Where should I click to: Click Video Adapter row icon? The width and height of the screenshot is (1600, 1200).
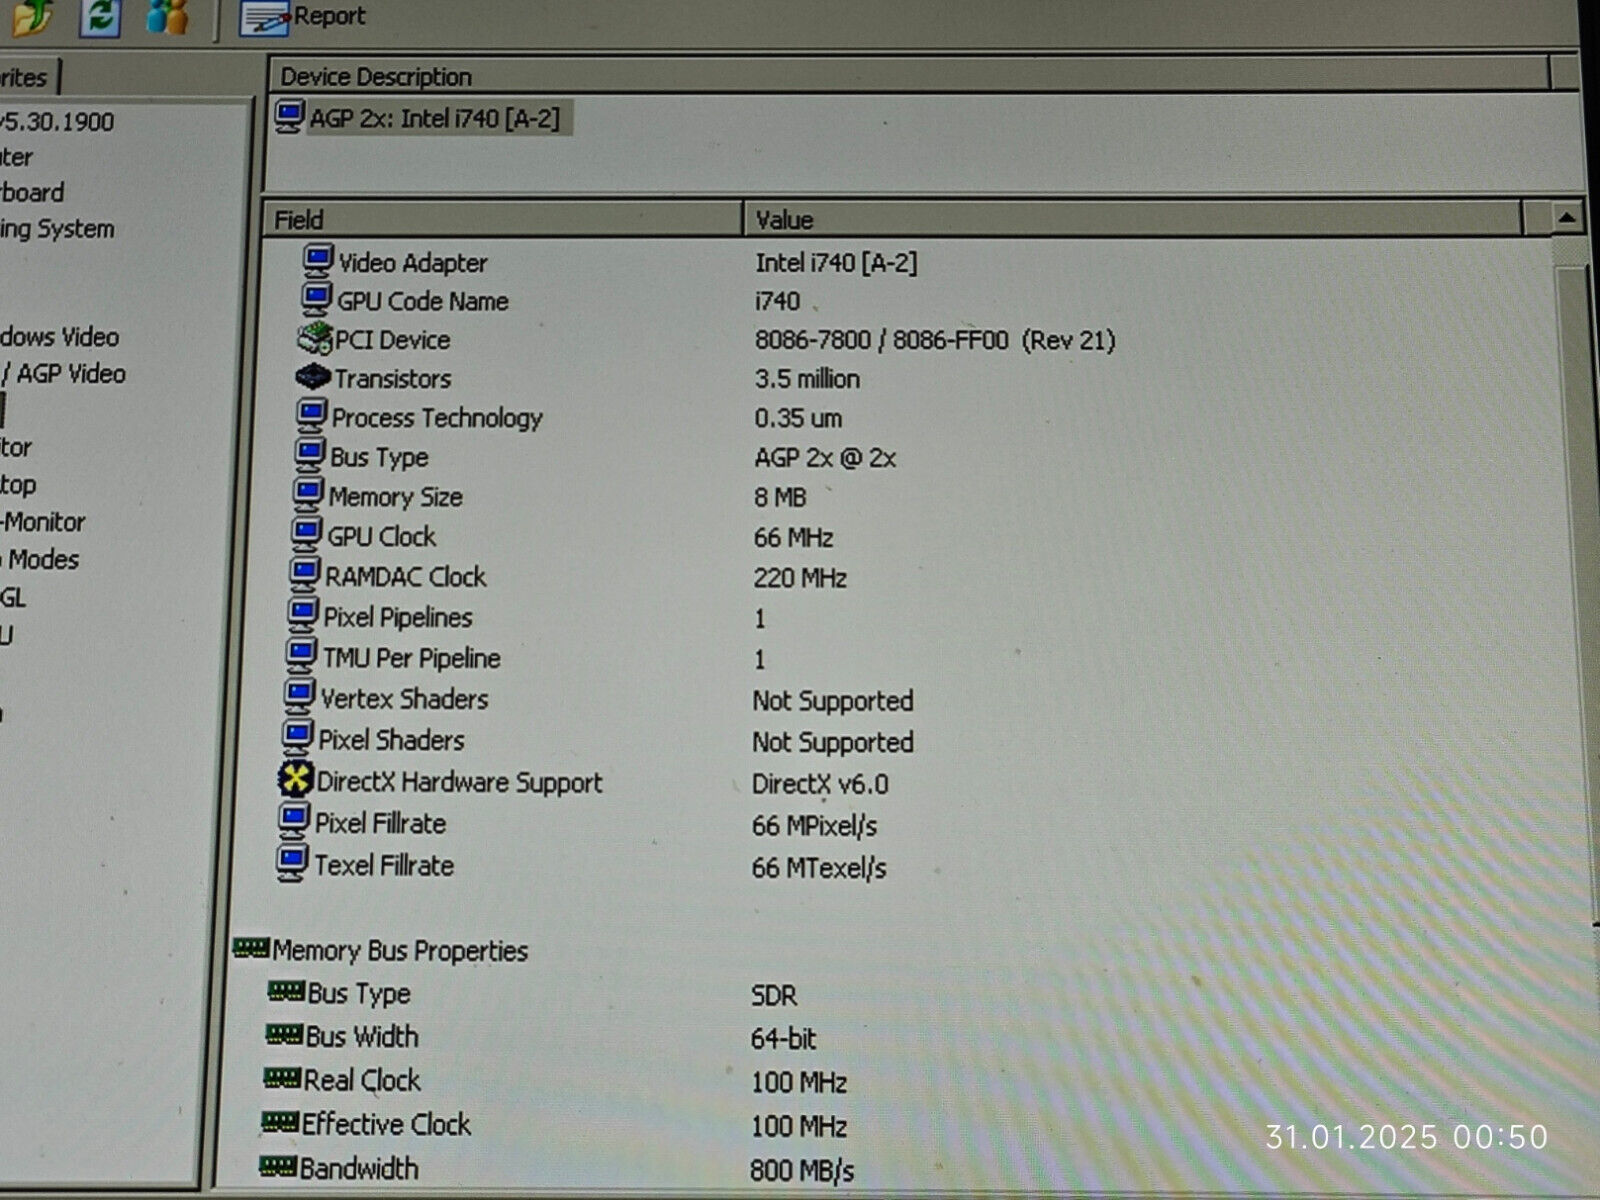[318, 261]
